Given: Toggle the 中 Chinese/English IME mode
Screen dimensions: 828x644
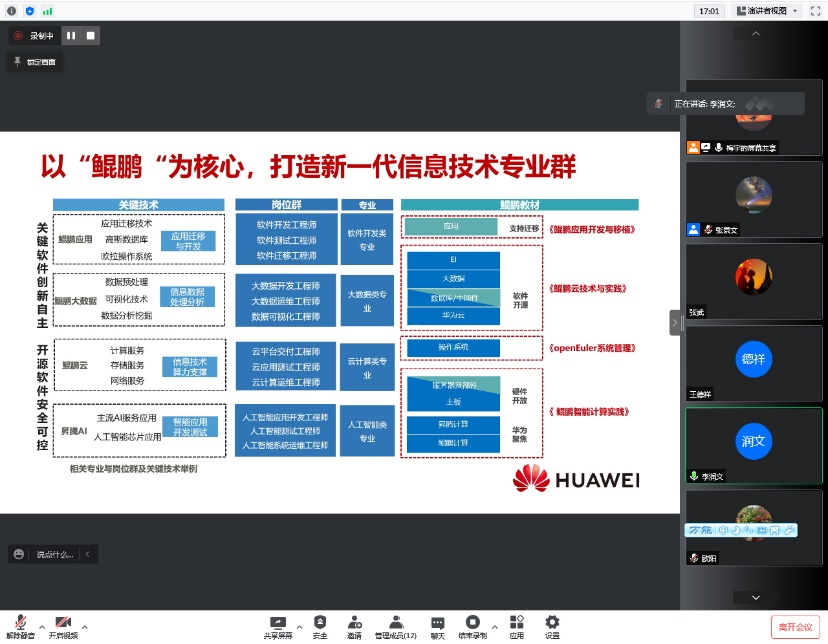Looking at the screenshot, I should tap(723, 530).
